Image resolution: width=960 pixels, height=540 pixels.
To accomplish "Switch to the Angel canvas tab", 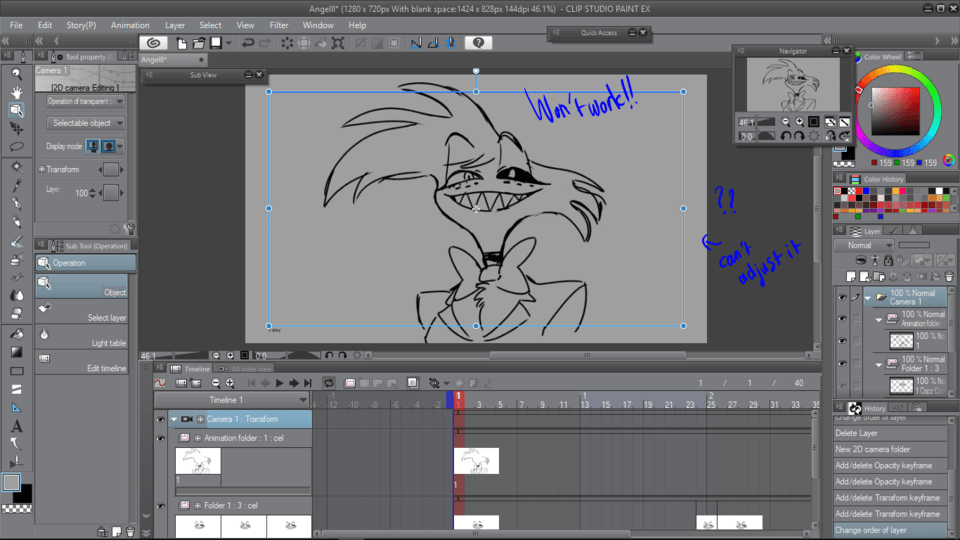I will click(173, 59).
